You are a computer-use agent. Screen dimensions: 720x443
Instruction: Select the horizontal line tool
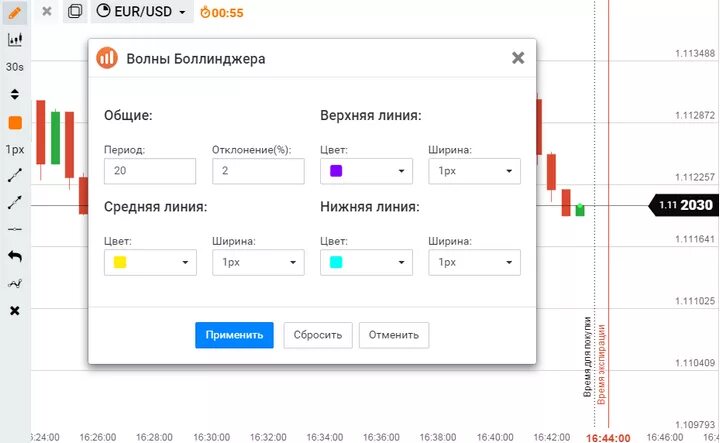pyautogui.click(x=15, y=229)
